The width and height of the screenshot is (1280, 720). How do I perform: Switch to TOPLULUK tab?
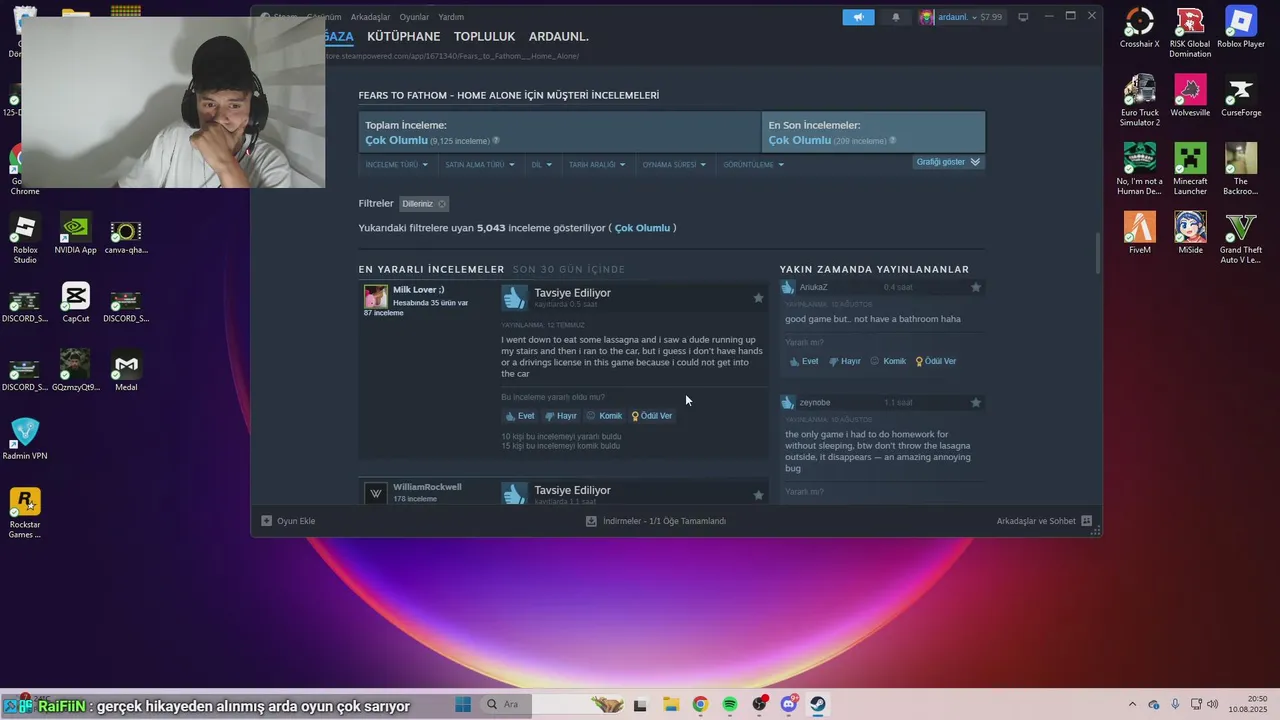click(x=484, y=37)
